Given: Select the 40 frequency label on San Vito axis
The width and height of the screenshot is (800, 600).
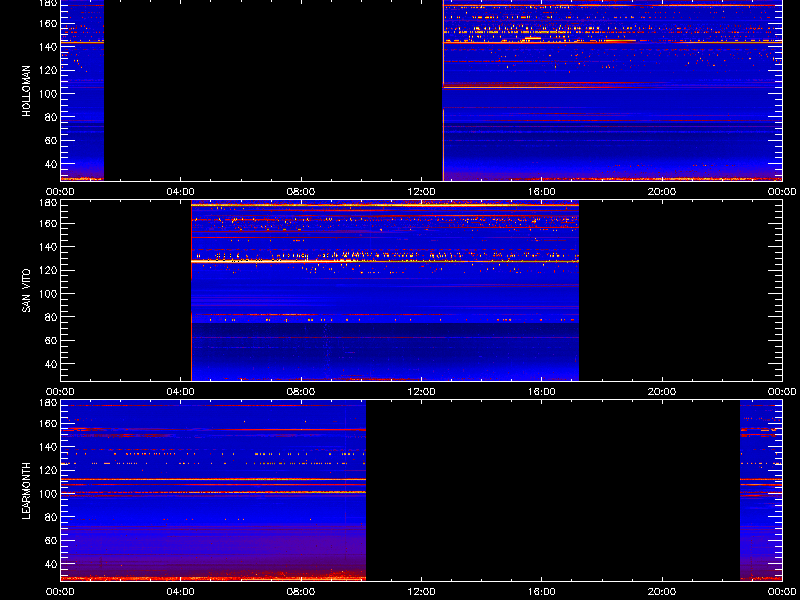Looking at the screenshot, I should click(51, 364).
